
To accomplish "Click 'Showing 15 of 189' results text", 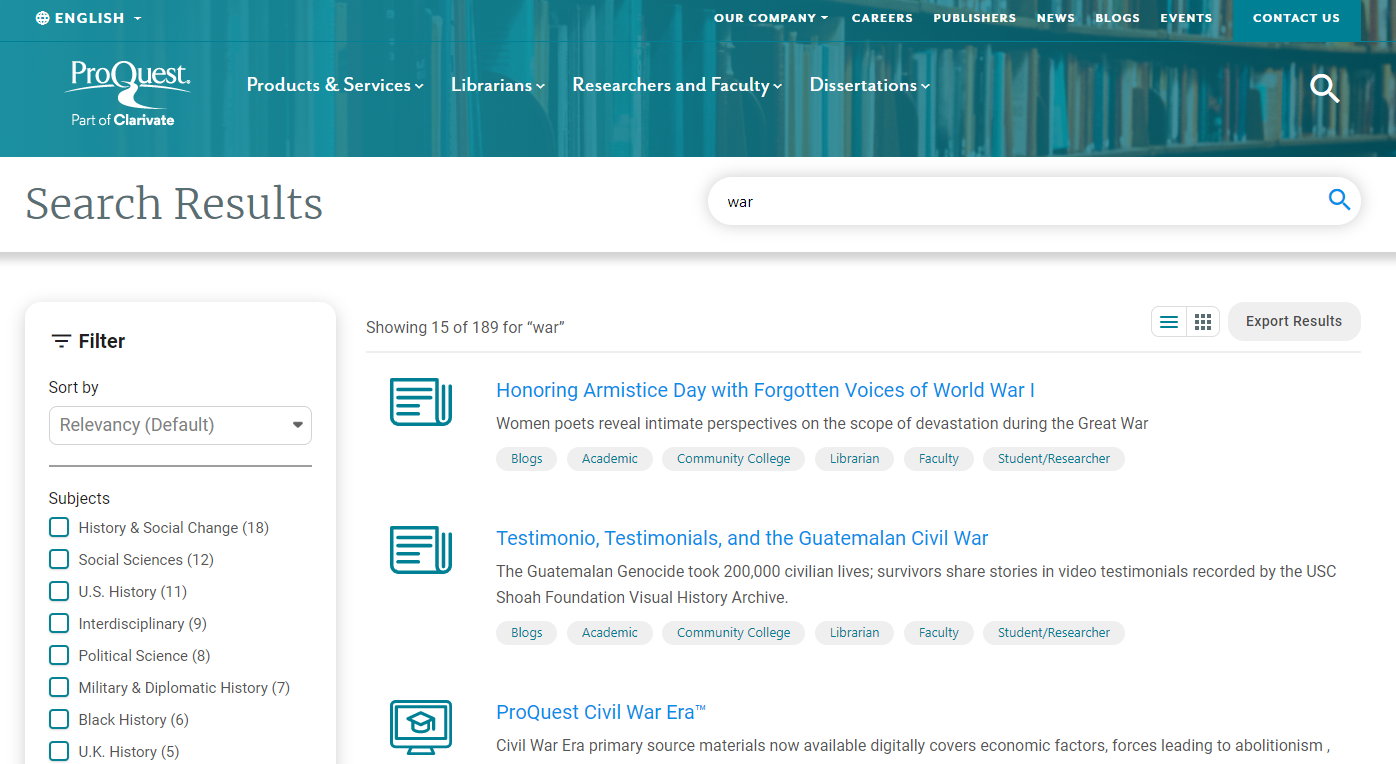I will 465,327.
